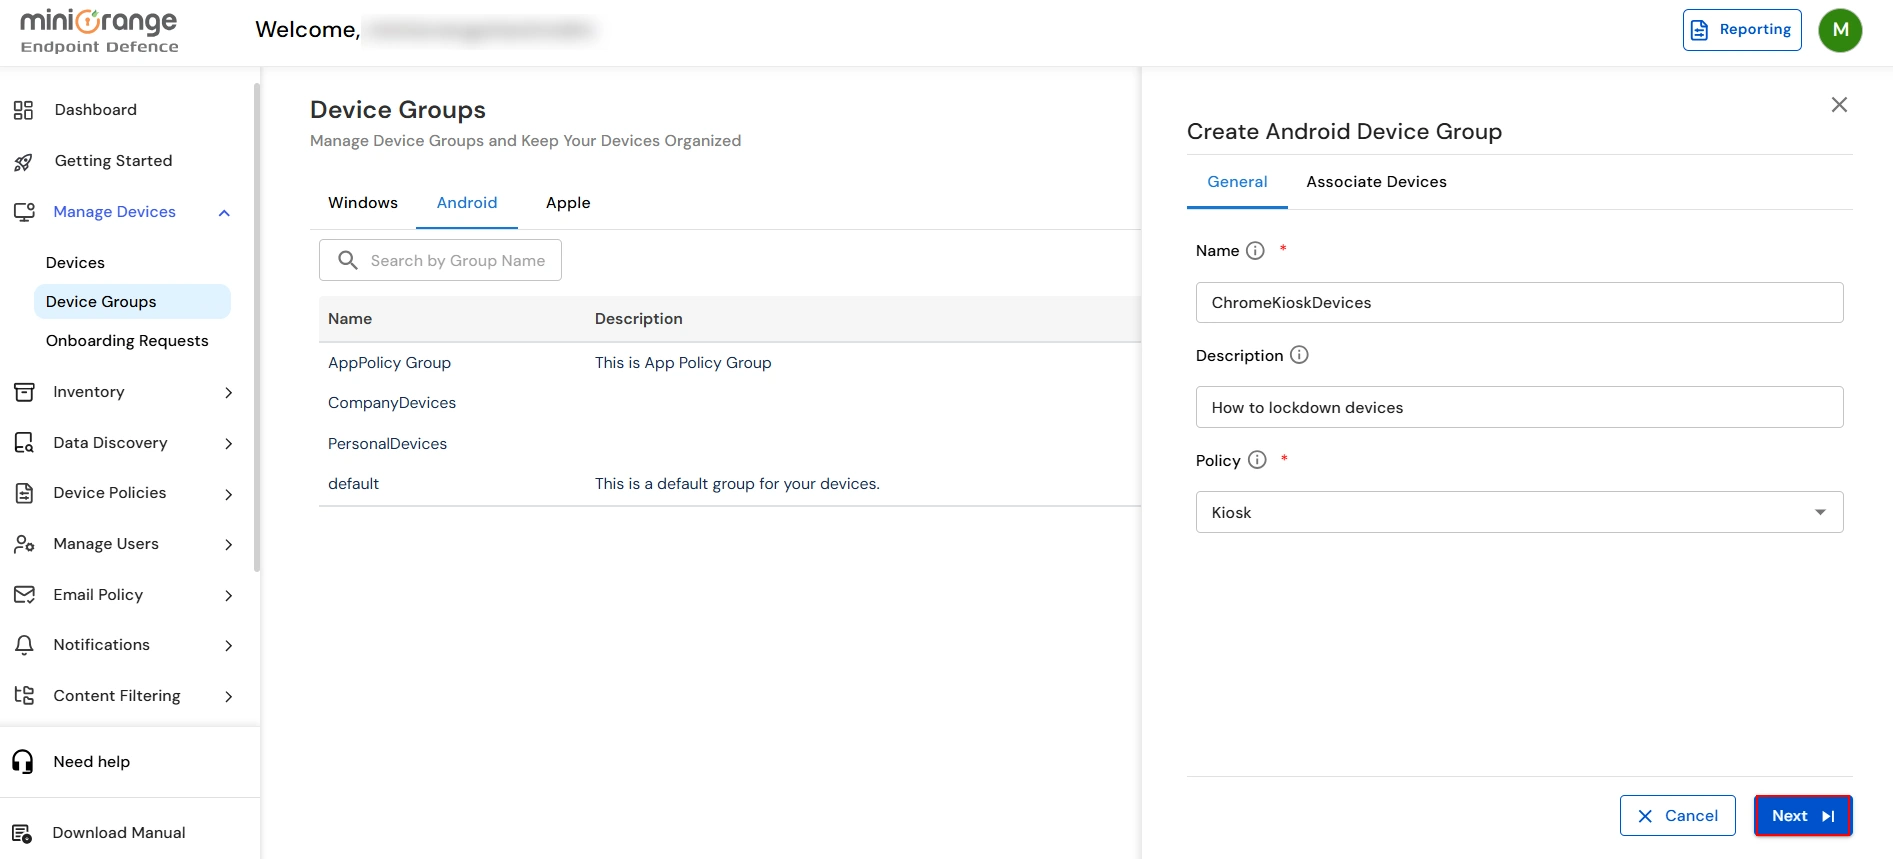1893x859 pixels.
Task: Open the CompanyDevices group row
Action: (730, 403)
